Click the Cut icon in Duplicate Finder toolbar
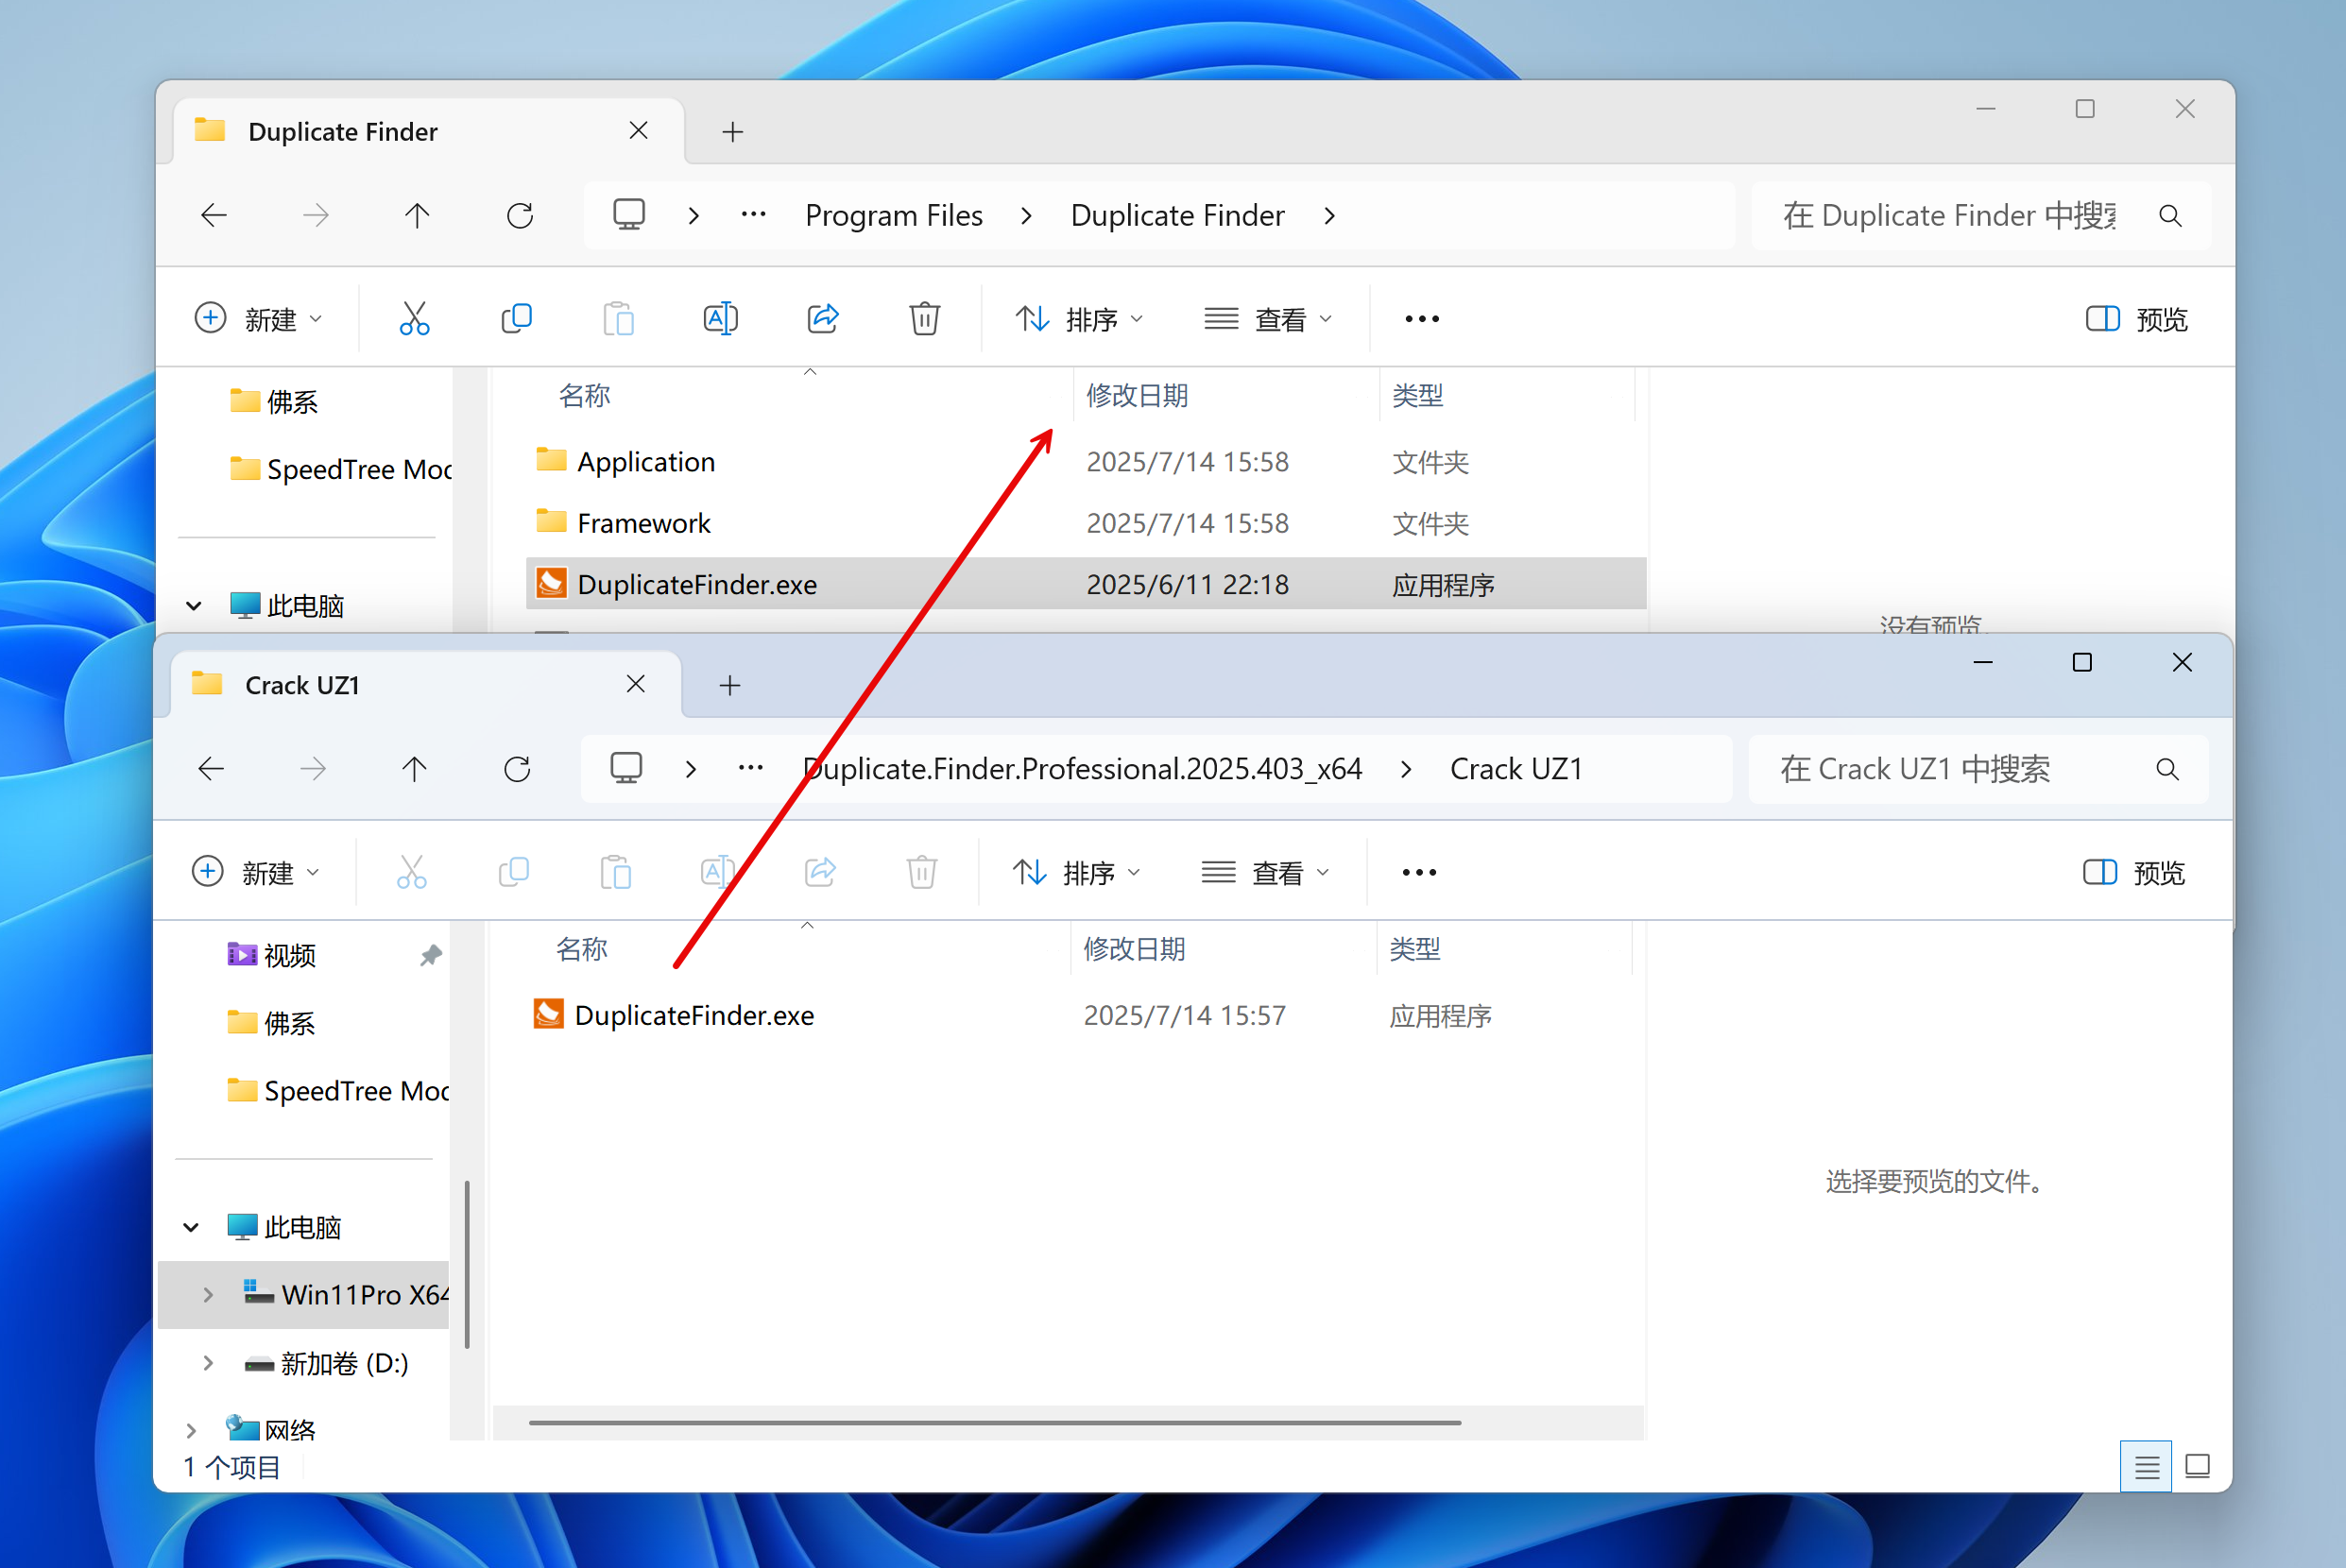The image size is (2346, 1568). pyautogui.click(x=414, y=319)
